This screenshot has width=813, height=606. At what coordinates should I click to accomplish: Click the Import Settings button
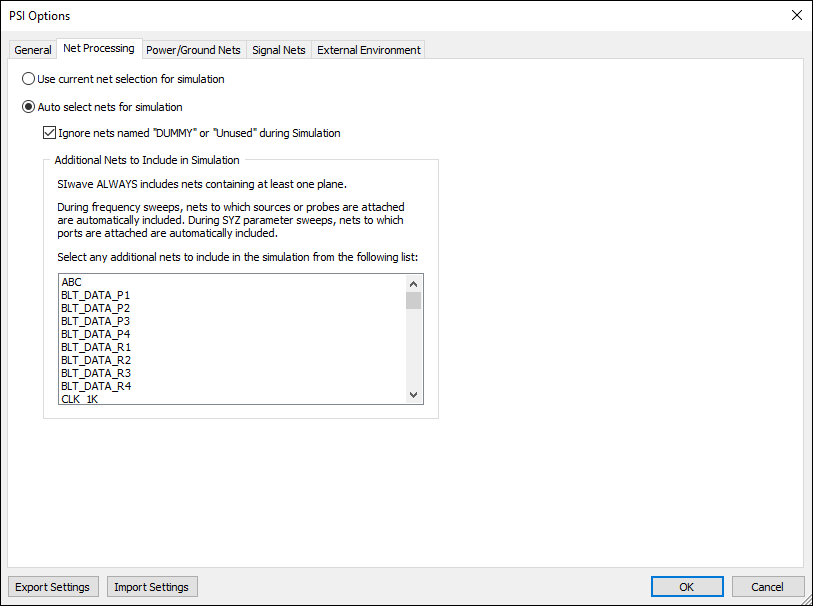point(152,586)
